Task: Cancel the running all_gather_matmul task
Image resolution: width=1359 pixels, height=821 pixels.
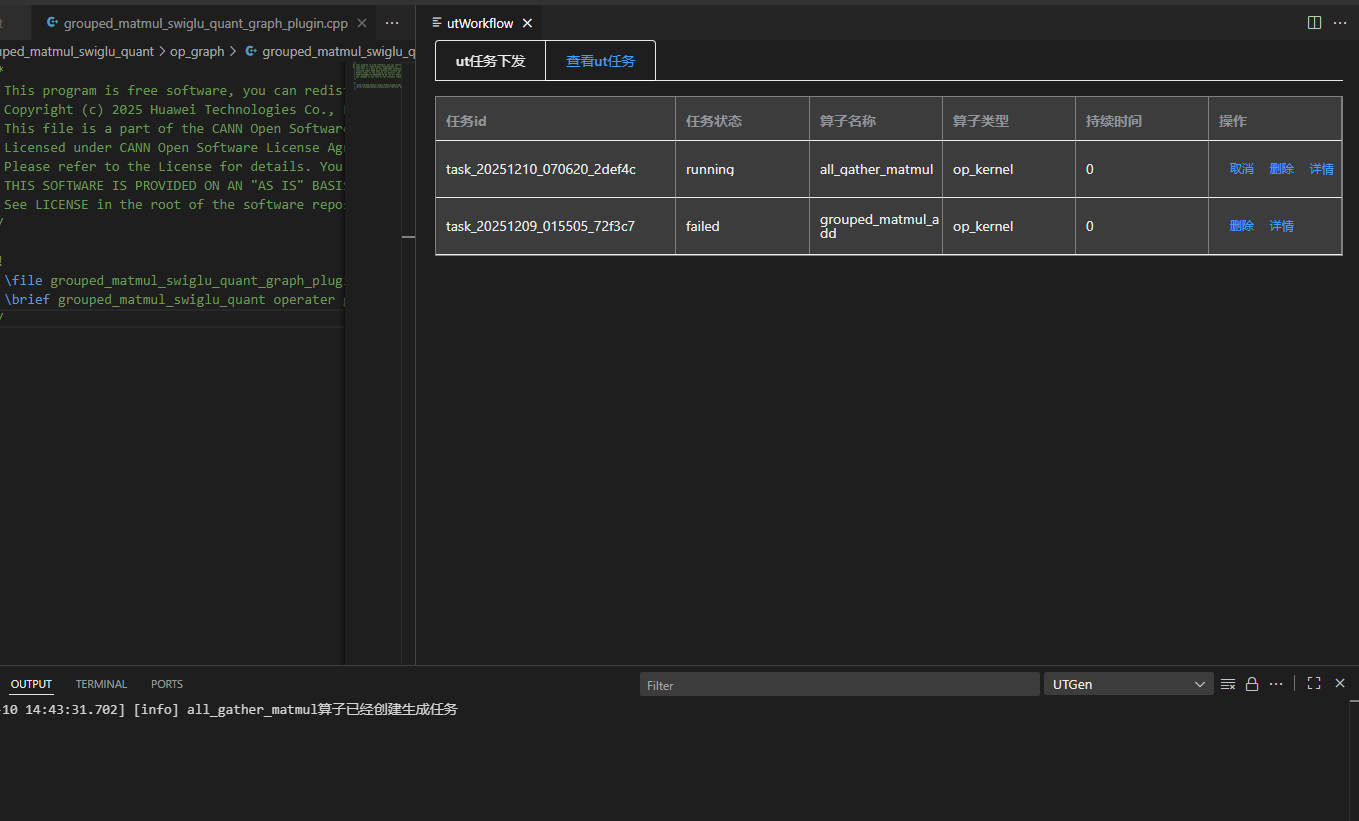Action: tap(1241, 169)
